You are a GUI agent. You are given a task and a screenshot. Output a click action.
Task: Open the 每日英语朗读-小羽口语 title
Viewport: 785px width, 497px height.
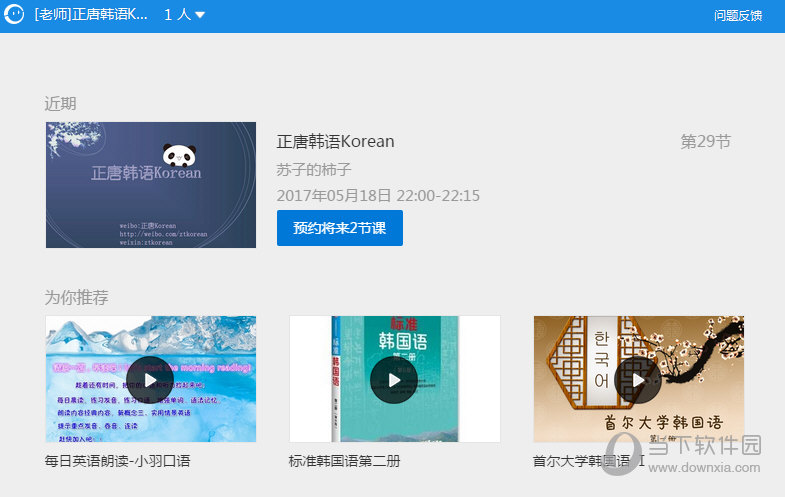point(117,461)
